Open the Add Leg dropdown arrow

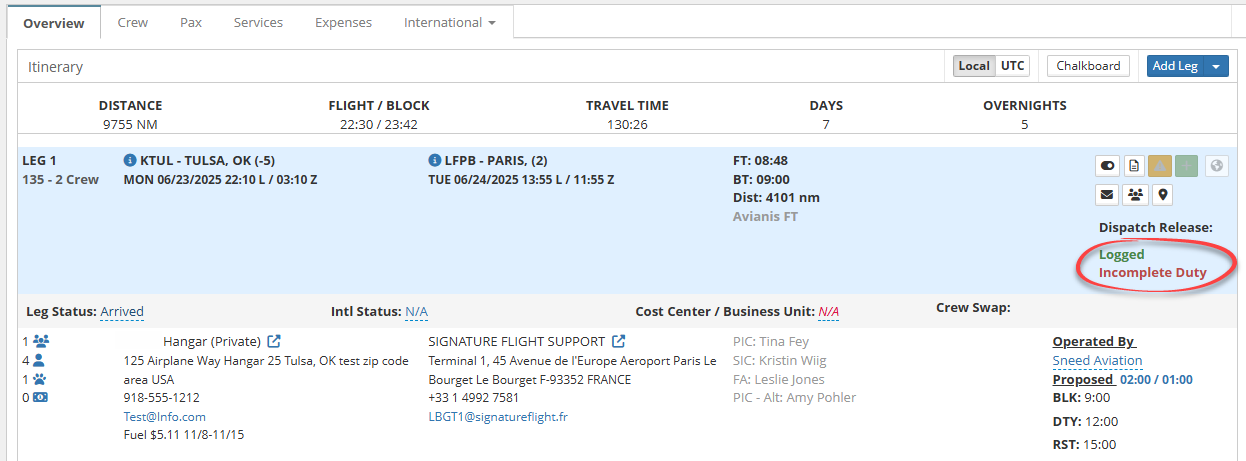click(1216, 66)
